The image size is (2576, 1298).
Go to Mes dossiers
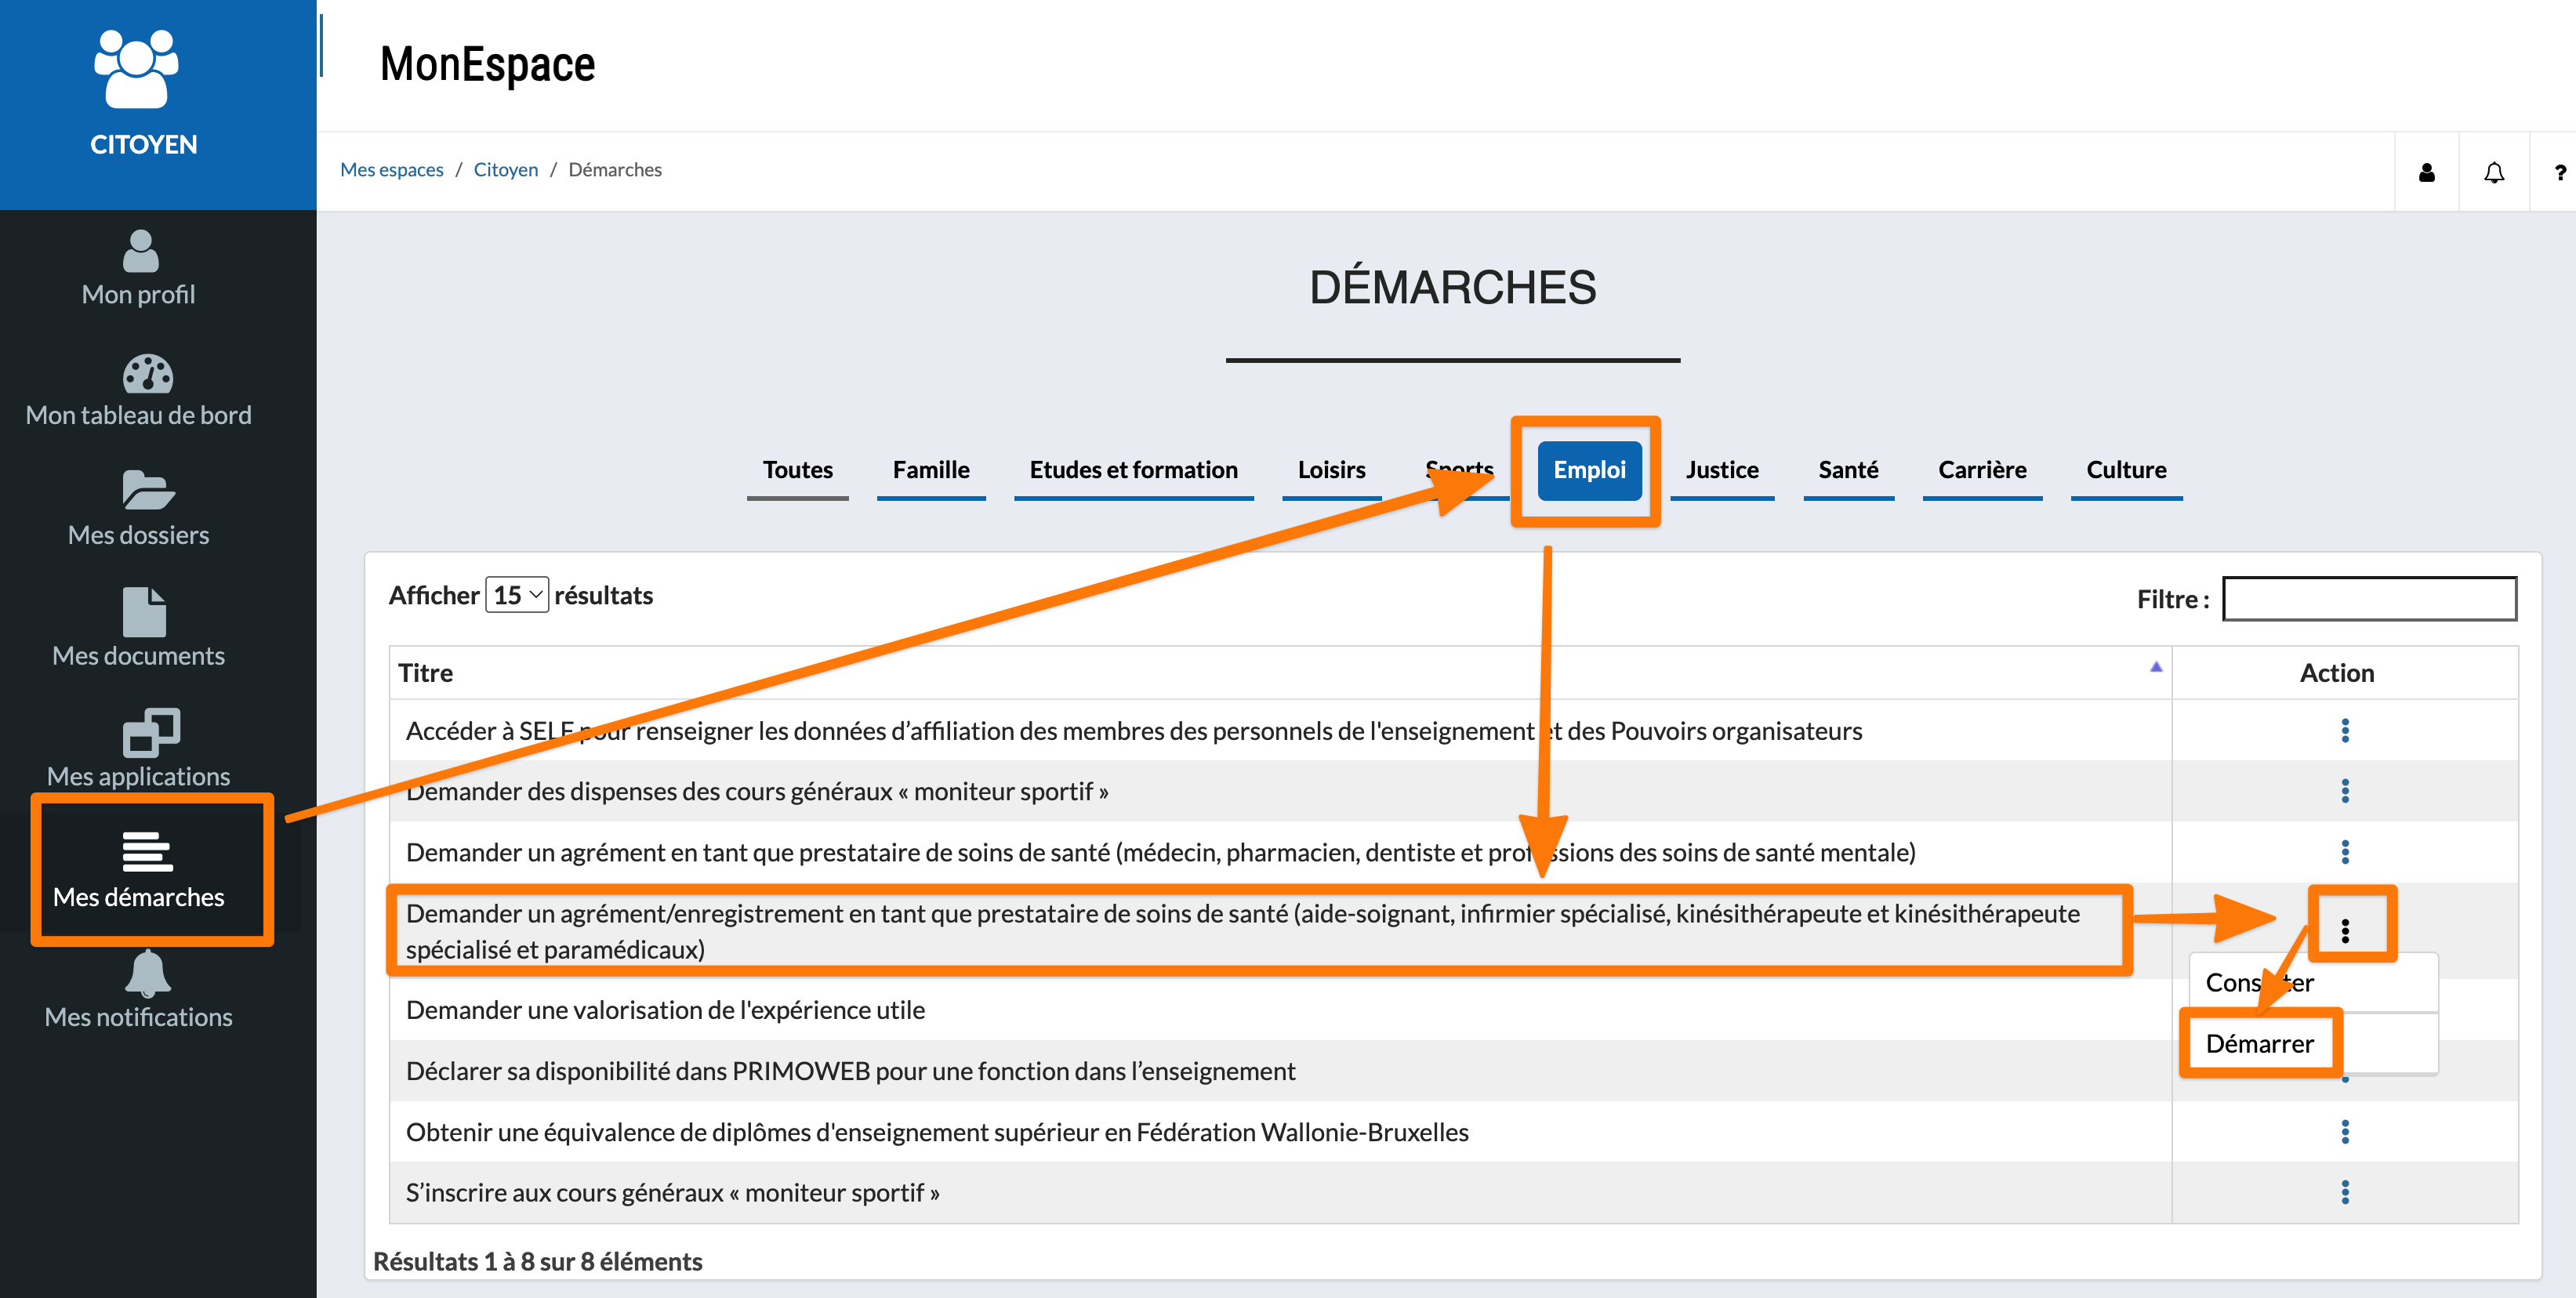(x=139, y=510)
